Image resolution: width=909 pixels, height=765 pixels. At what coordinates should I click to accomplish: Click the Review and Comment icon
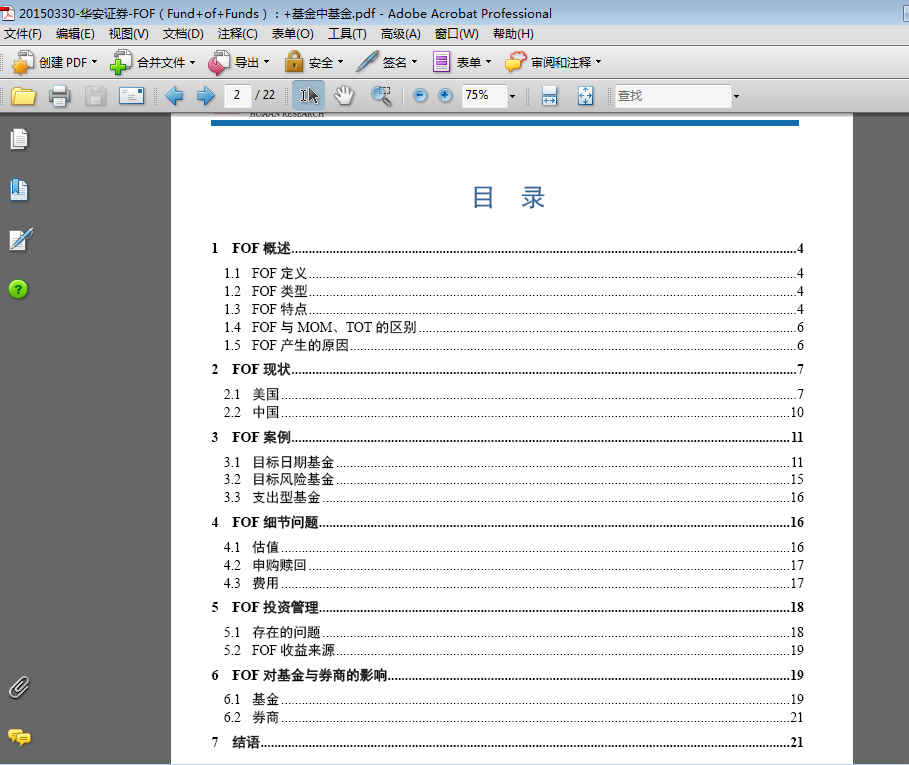(515, 61)
